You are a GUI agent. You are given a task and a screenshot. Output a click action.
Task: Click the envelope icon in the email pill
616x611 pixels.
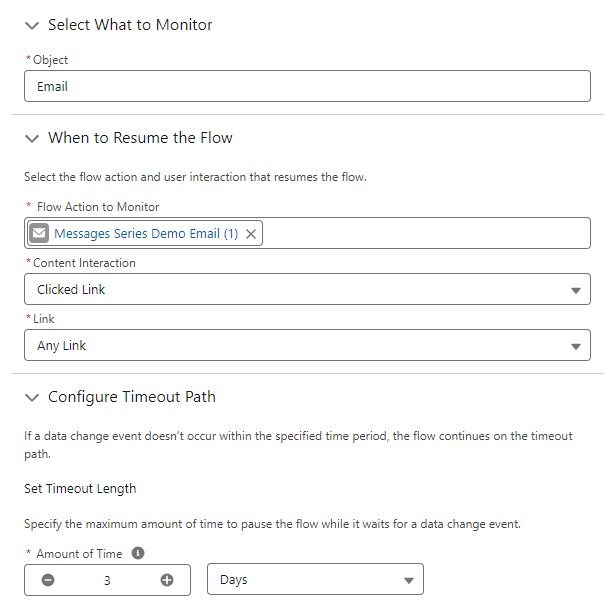click(39, 233)
